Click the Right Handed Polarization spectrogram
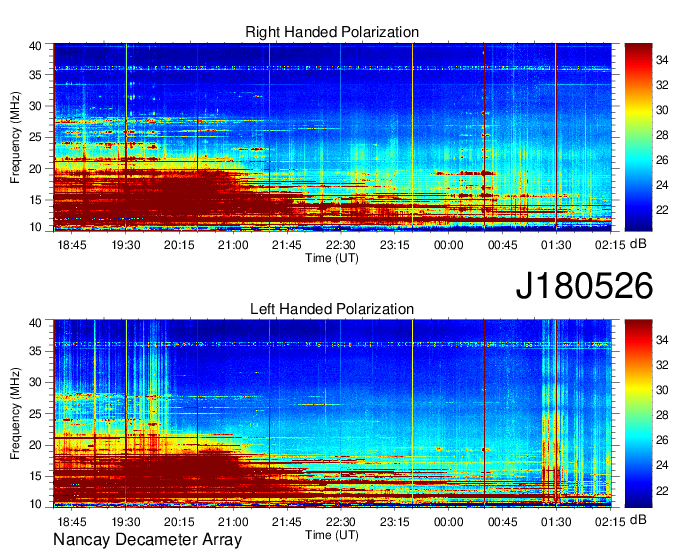Screen dimensions: 680x552 [x=332, y=137]
